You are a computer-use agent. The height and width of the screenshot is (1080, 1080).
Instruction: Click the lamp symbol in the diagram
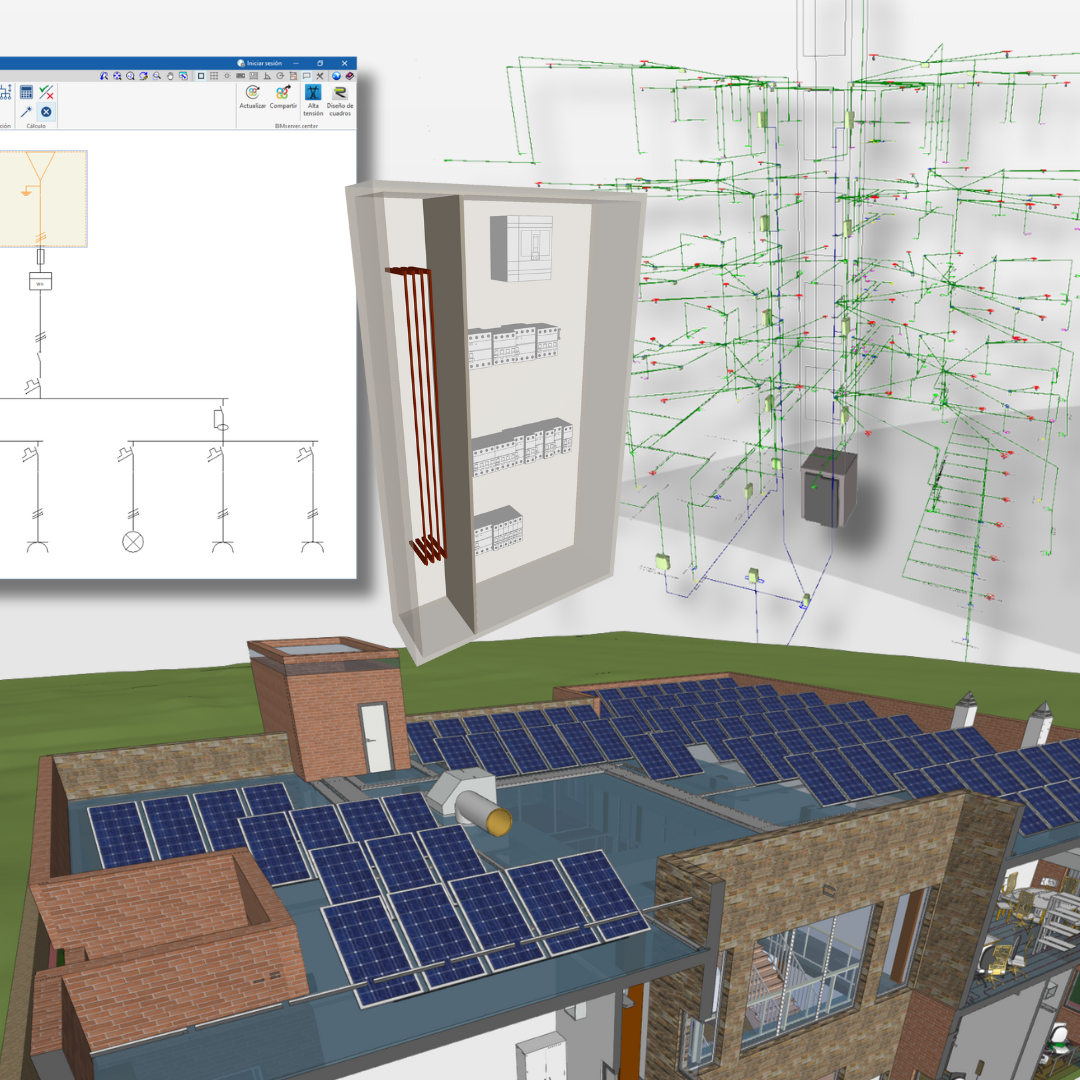pos(132,541)
